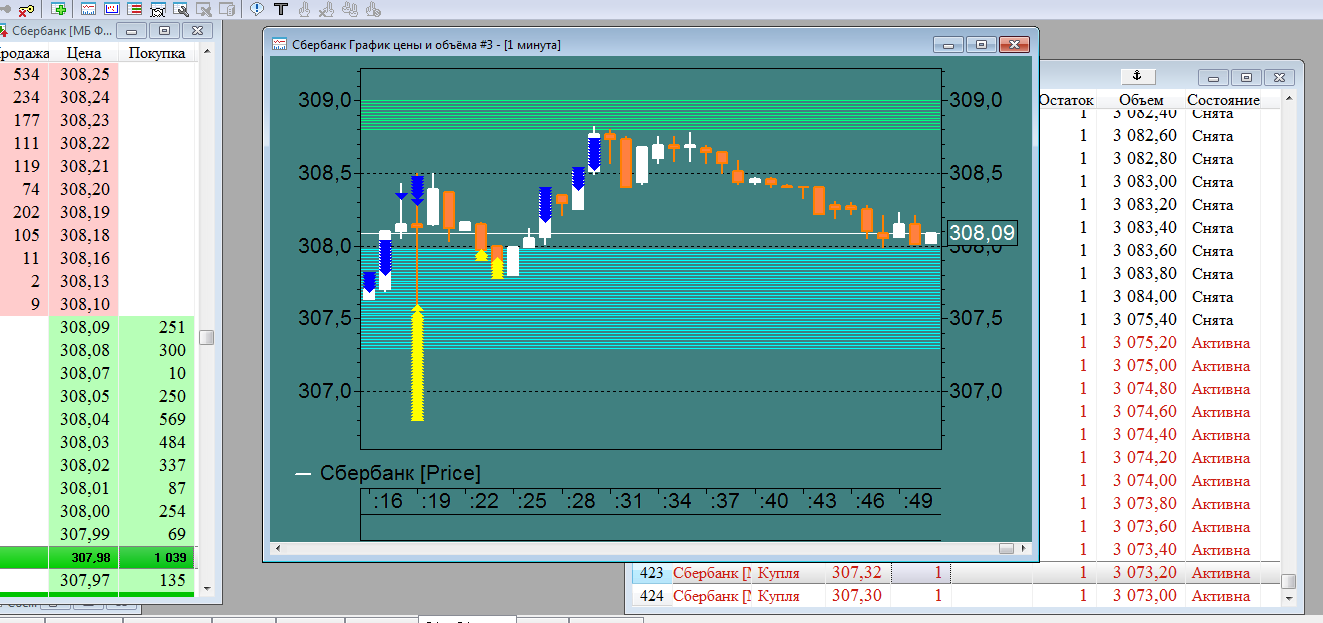Click the Снята status for volume 3 084,00
The width and height of the screenshot is (1323, 623).
1212,296
